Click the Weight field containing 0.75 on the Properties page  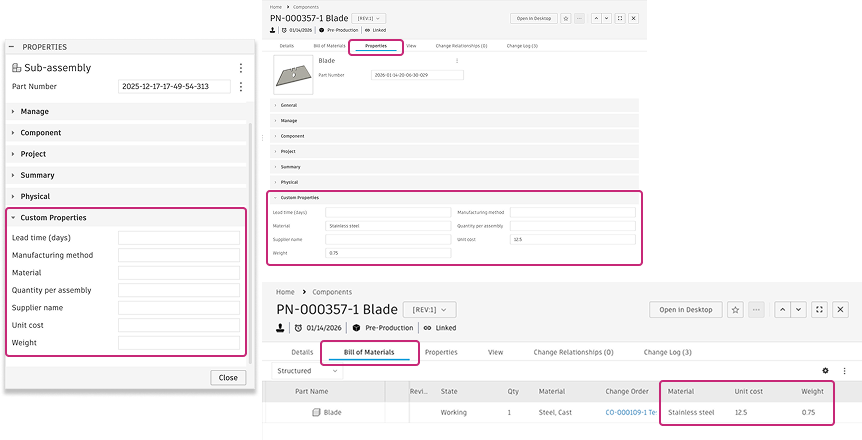point(388,253)
